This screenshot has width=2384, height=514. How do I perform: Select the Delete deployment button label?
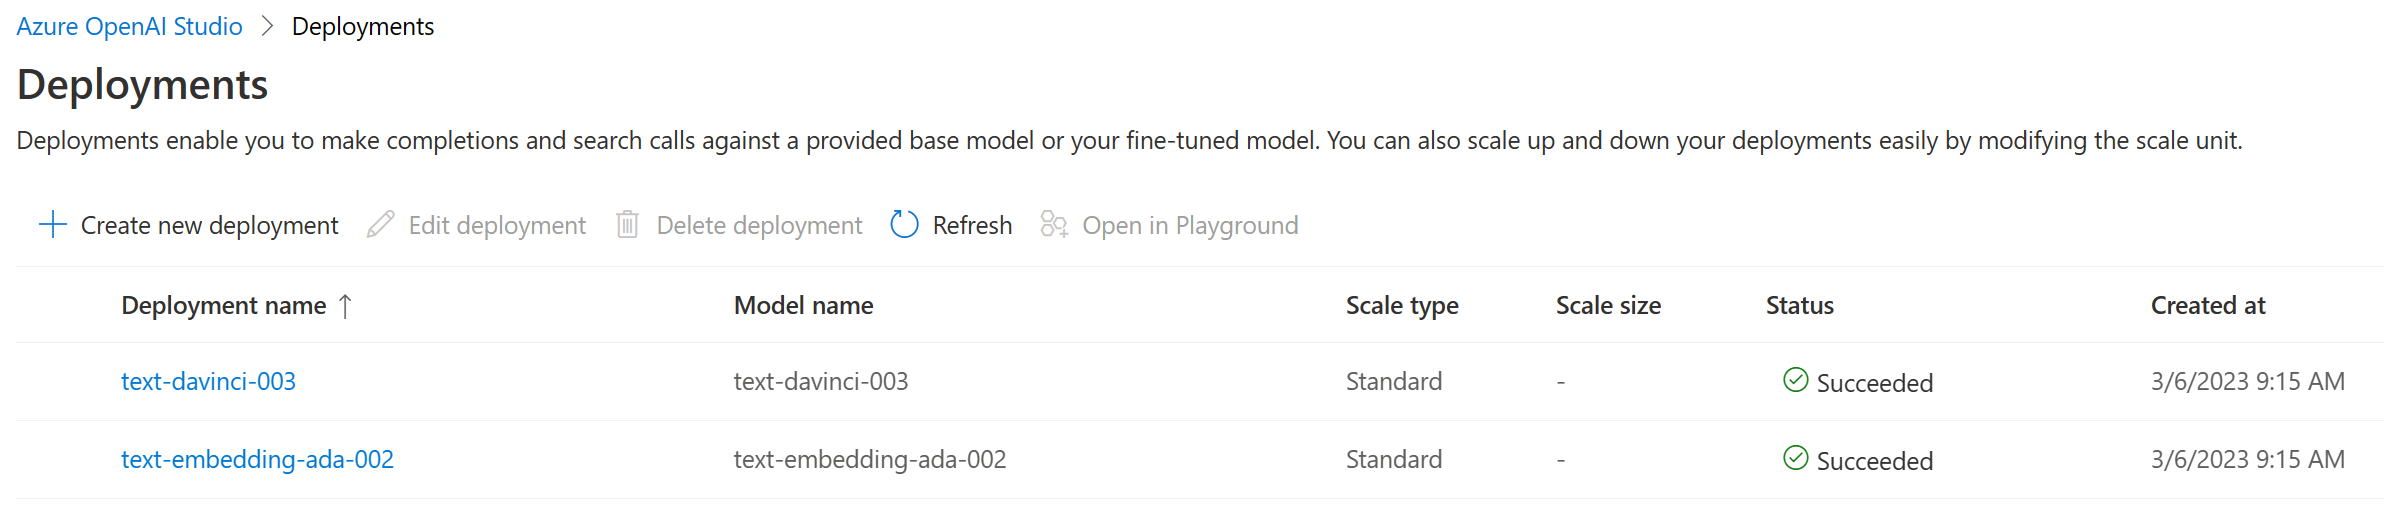(759, 225)
